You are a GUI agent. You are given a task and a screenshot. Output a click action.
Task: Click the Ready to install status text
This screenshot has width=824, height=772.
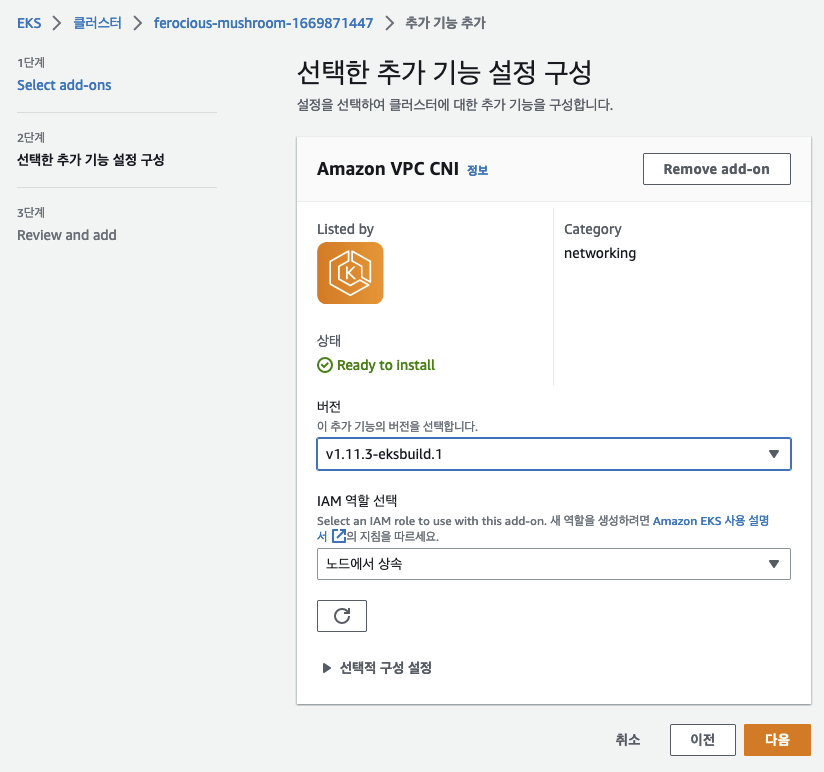(386, 365)
